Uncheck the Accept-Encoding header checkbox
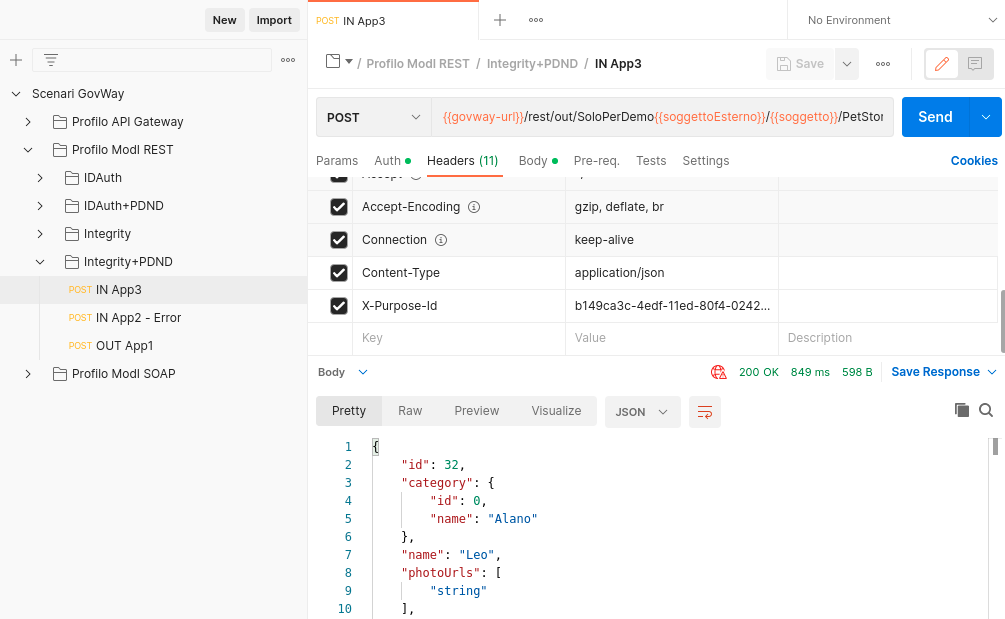Viewport: 1005px width, 619px height. click(x=338, y=207)
